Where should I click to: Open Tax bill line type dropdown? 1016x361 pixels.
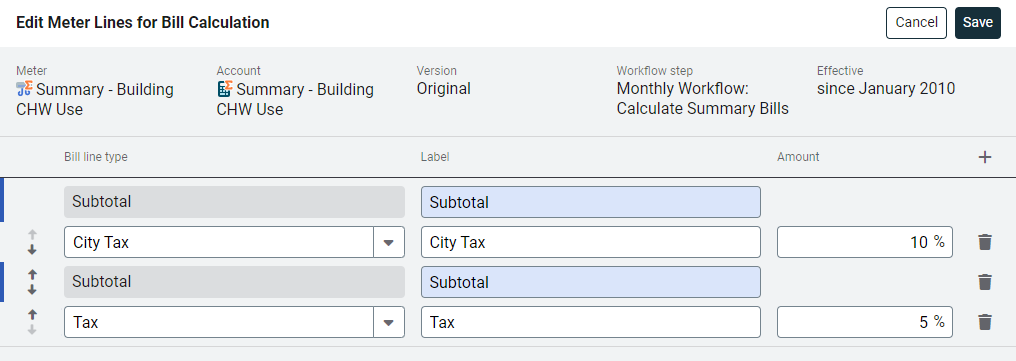(389, 322)
